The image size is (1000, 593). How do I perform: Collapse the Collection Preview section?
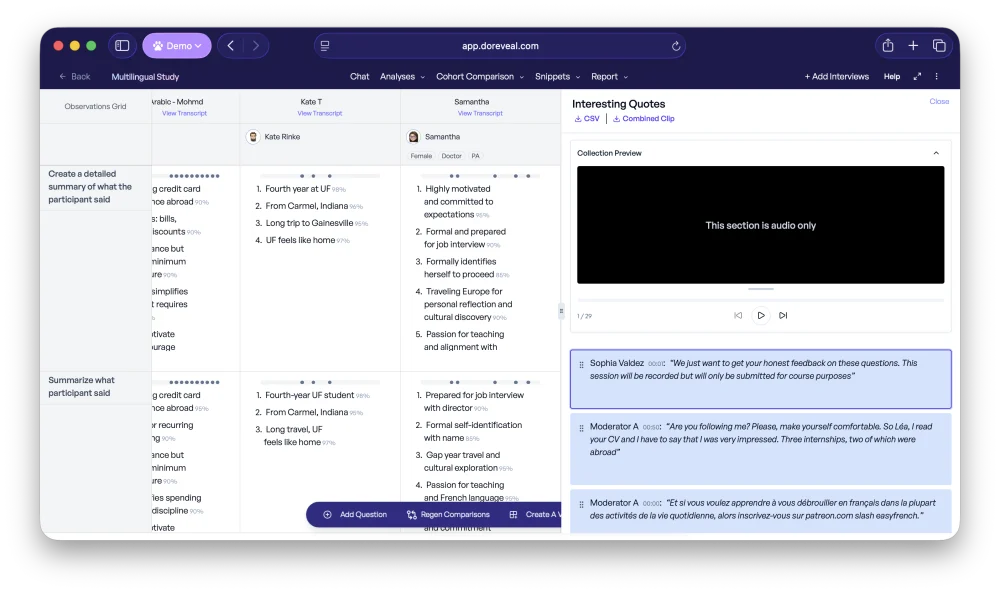[x=936, y=153]
